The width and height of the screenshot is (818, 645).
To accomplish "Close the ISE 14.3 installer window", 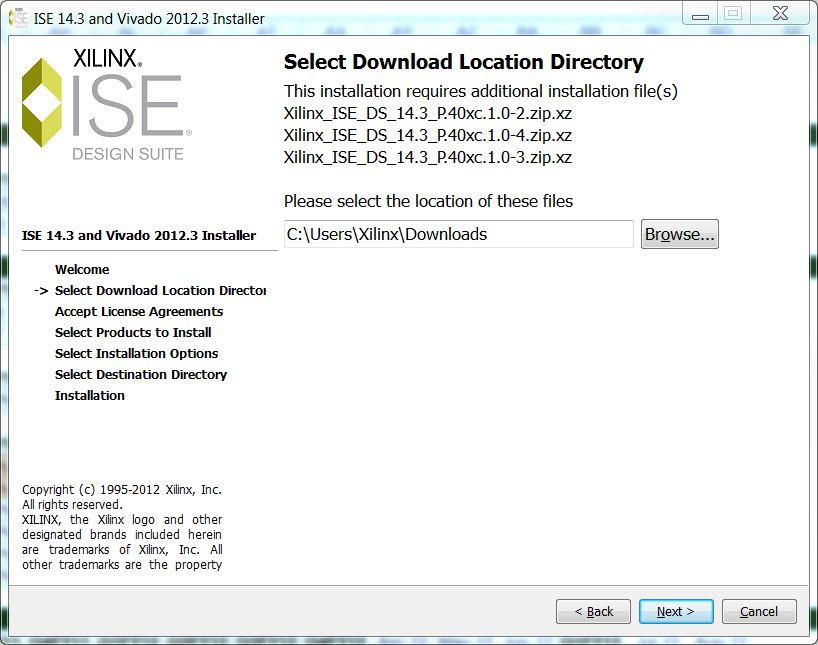I will [781, 13].
